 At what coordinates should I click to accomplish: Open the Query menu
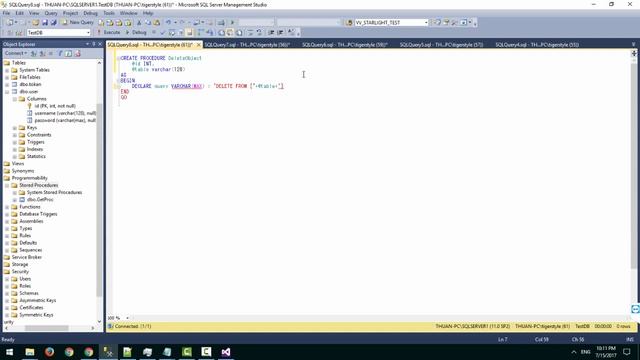point(51,13)
